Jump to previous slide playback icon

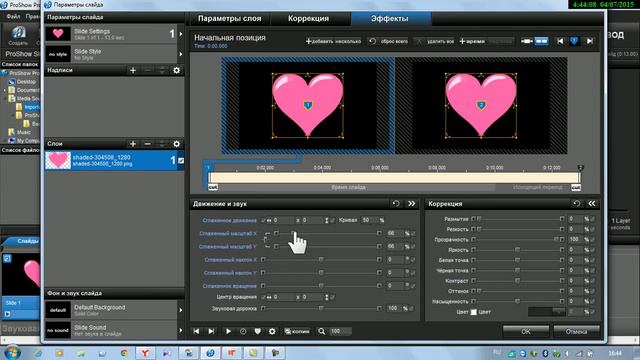pos(196,331)
